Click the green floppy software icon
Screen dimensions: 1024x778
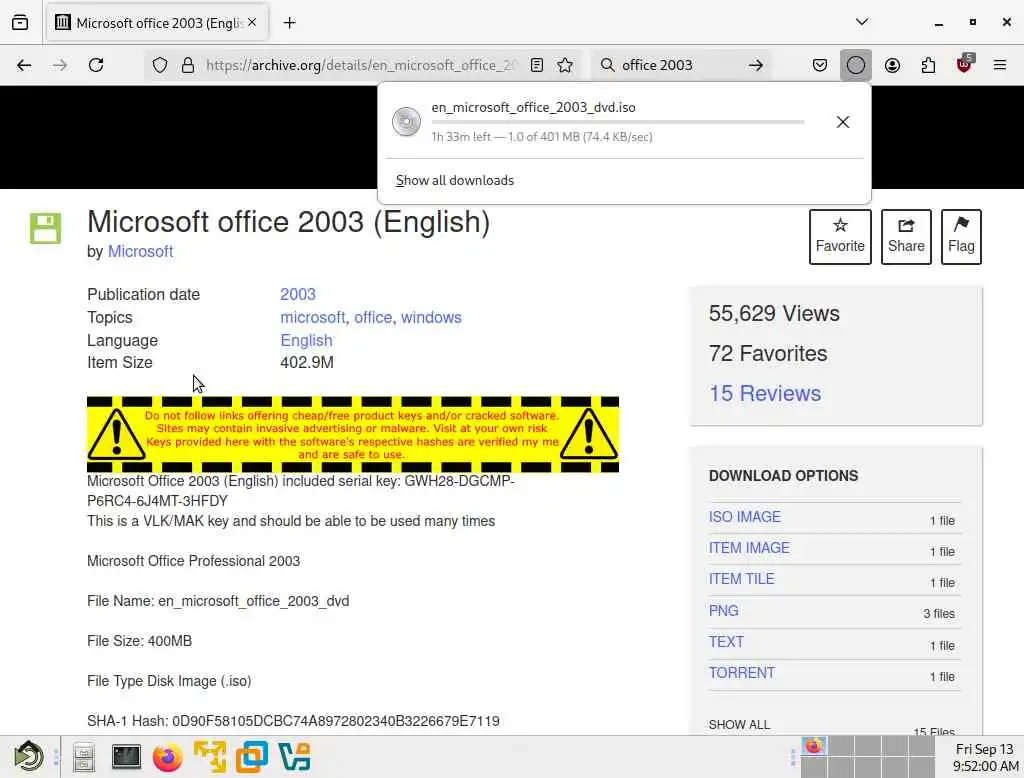(x=45, y=228)
